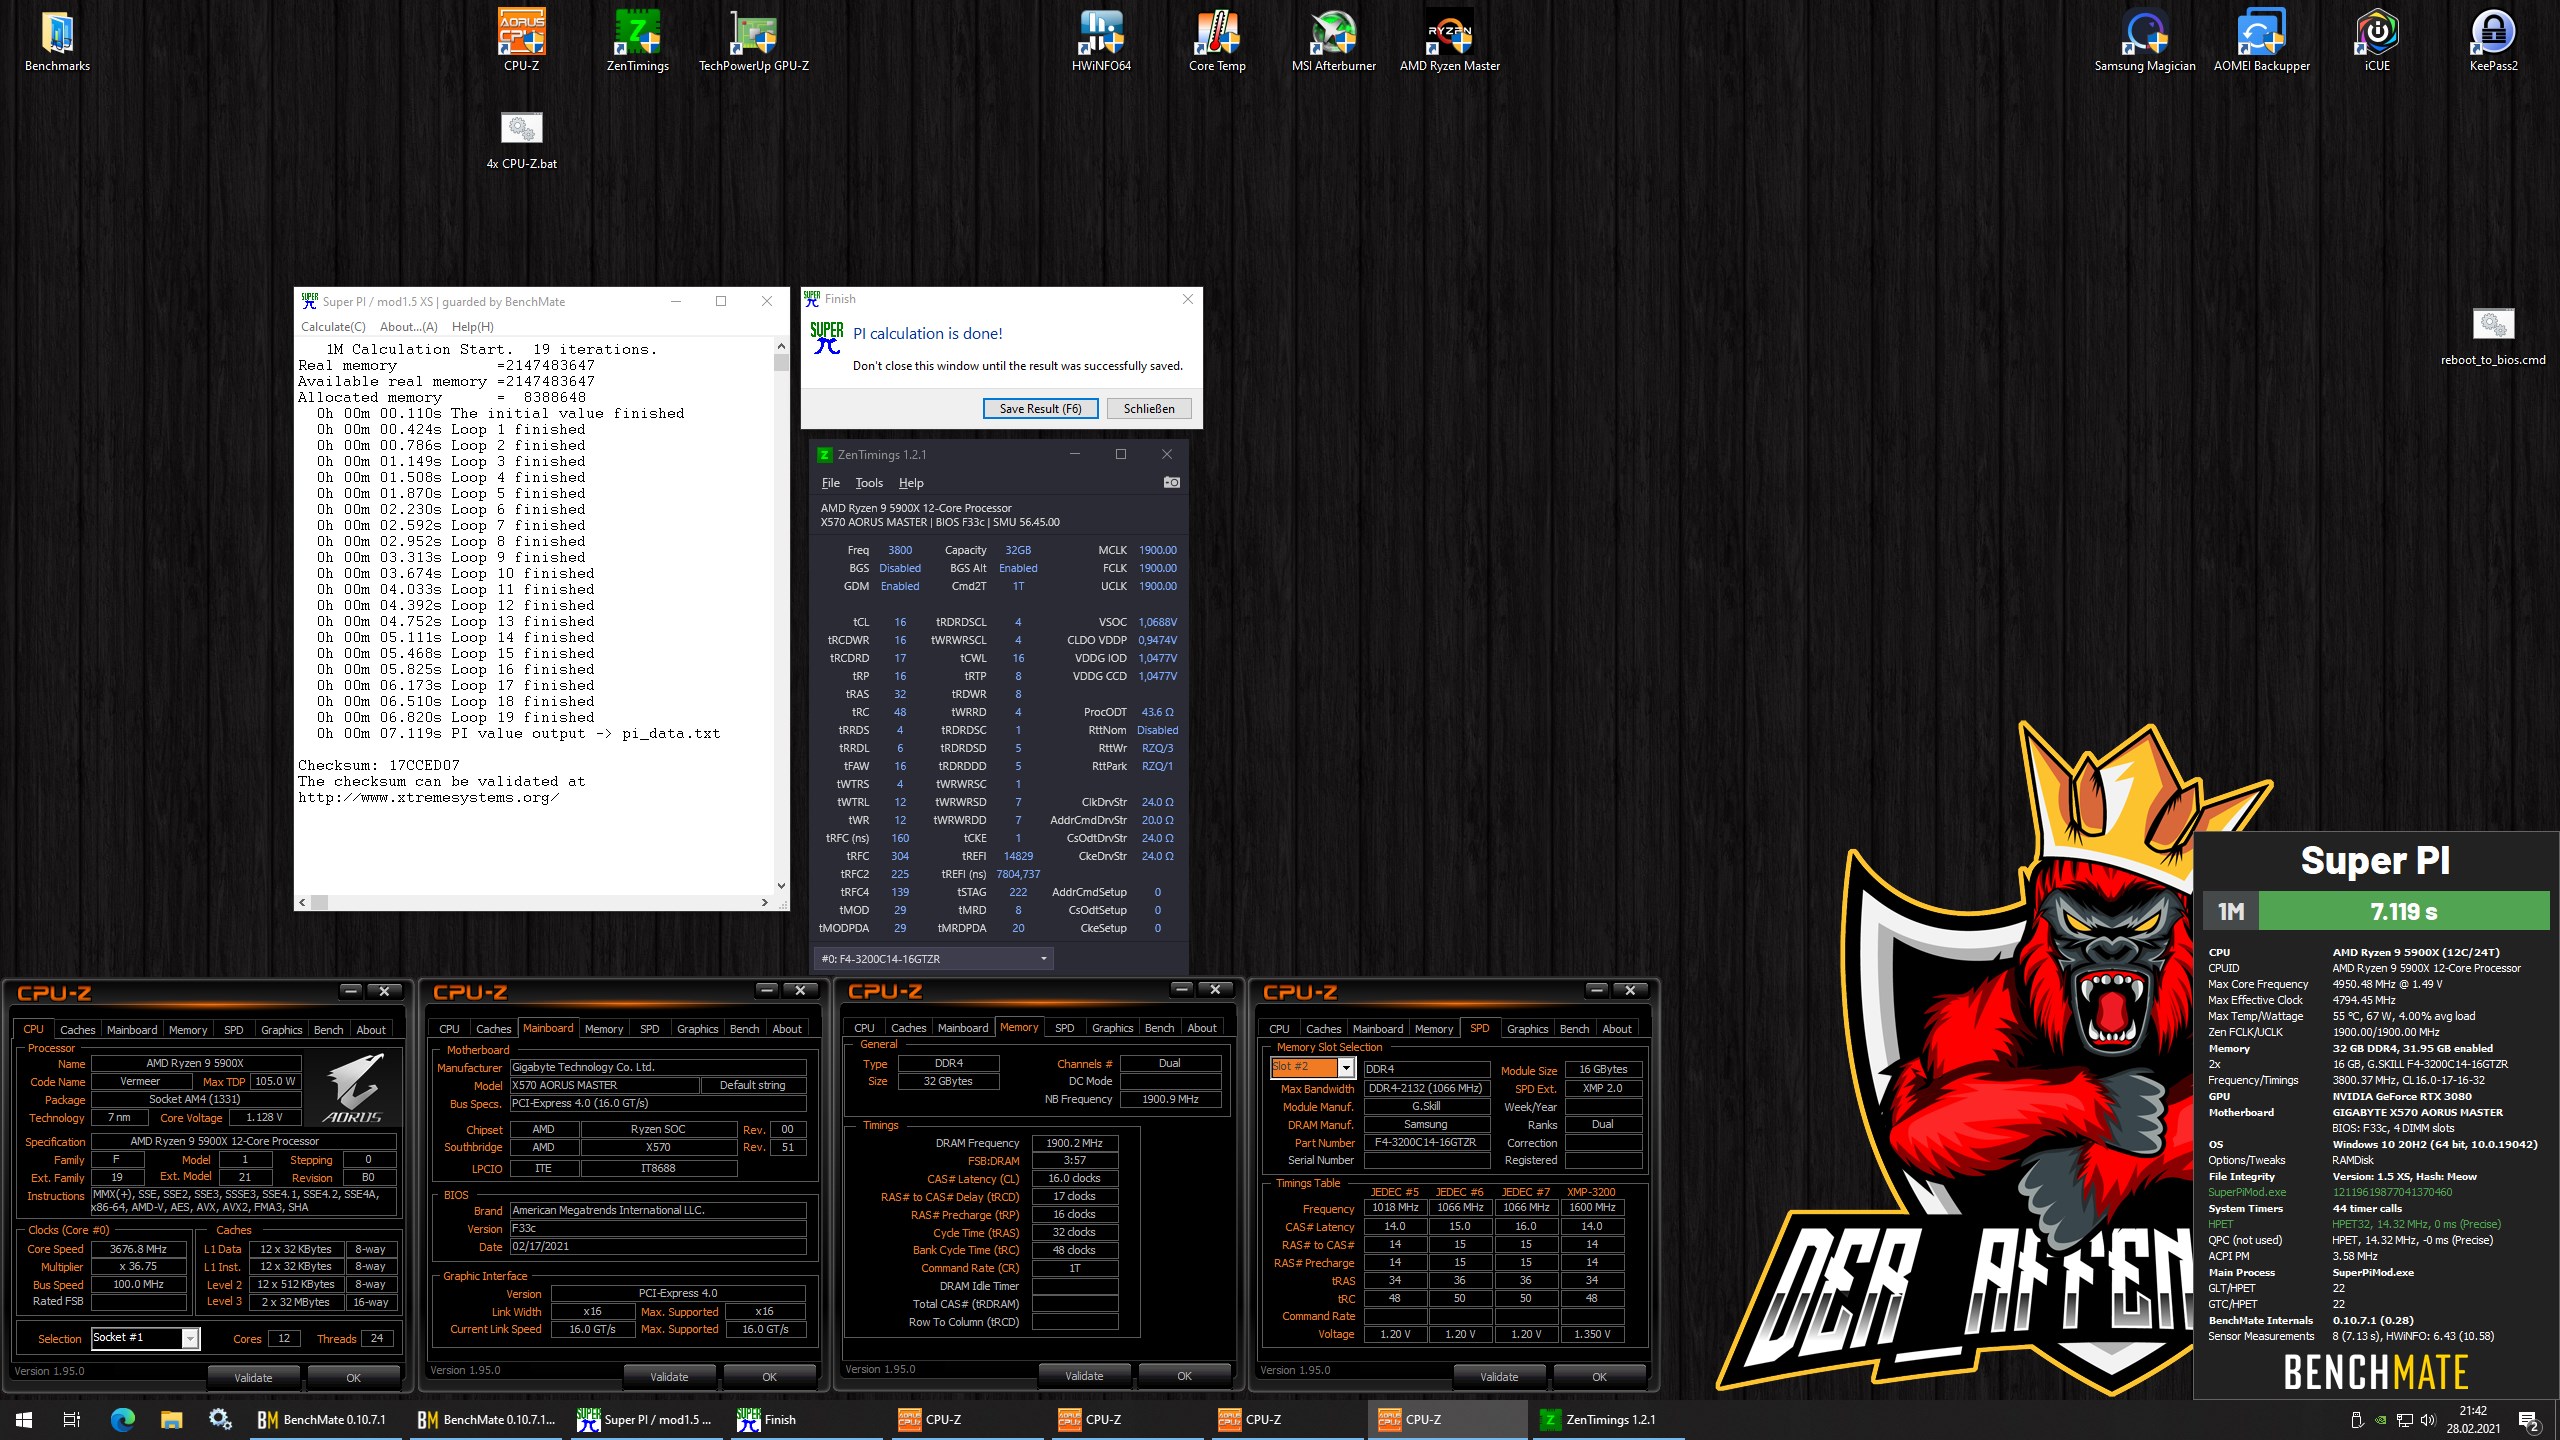Click the volume icon in system tray

click(2428, 1419)
